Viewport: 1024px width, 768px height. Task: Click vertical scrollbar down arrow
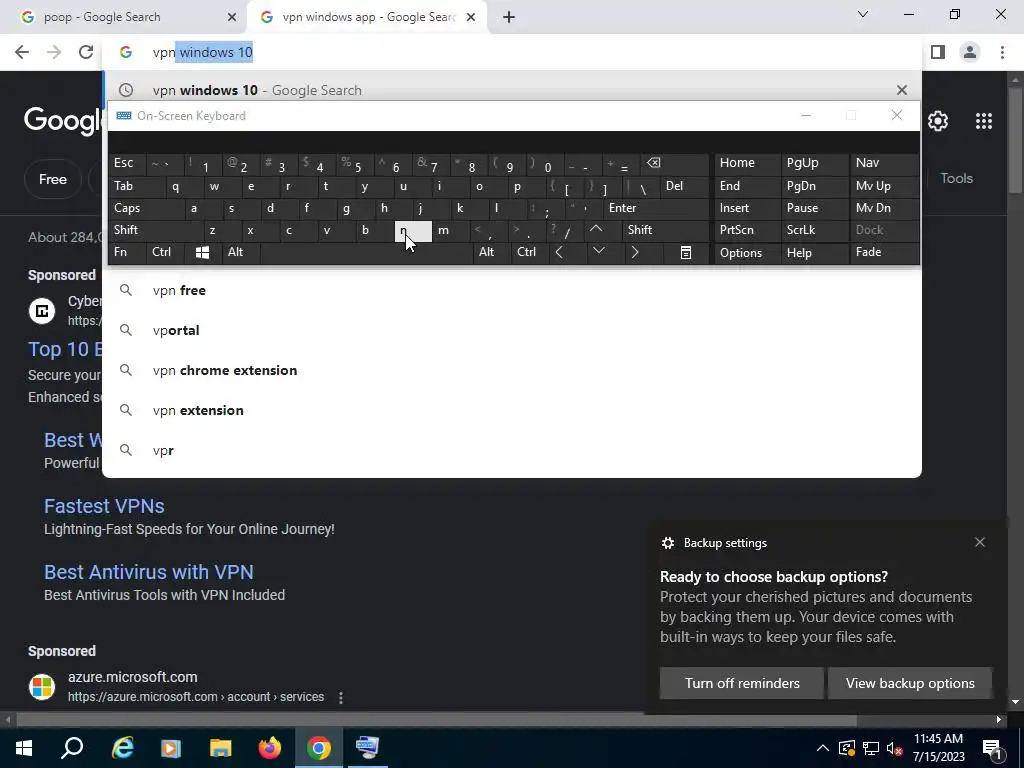[1016, 702]
